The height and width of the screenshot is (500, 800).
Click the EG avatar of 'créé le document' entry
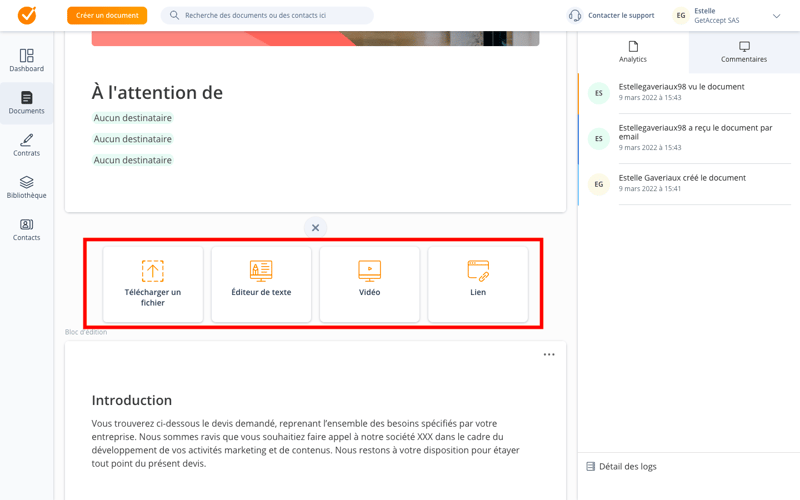coord(599,184)
